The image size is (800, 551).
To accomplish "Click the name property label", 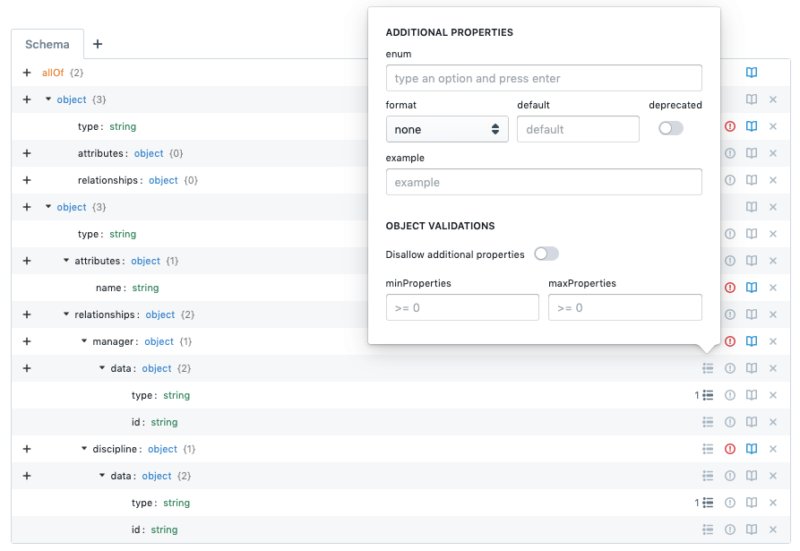I will pos(108,288).
